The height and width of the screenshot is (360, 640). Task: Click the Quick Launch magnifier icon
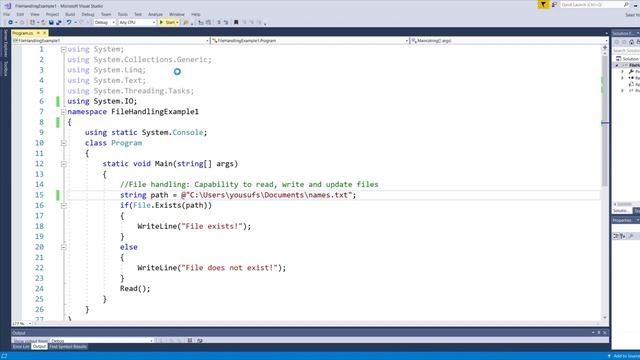click(626, 4)
